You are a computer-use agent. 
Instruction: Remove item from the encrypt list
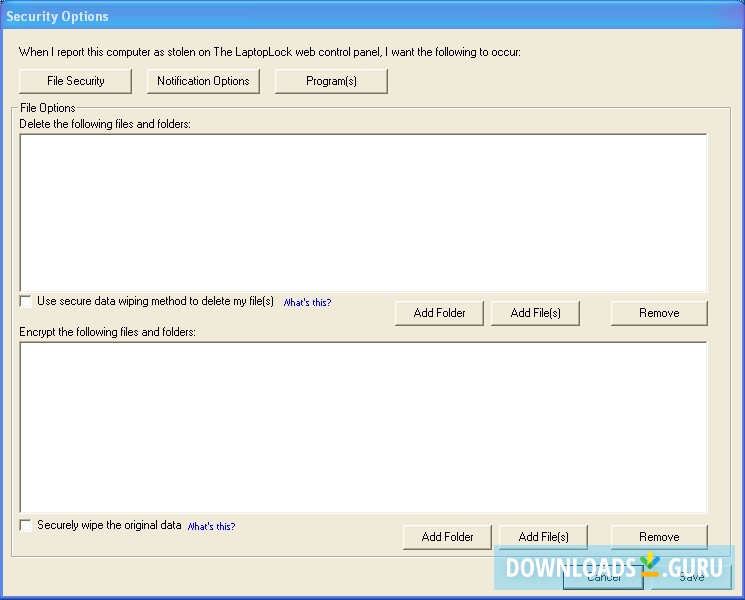point(659,537)
